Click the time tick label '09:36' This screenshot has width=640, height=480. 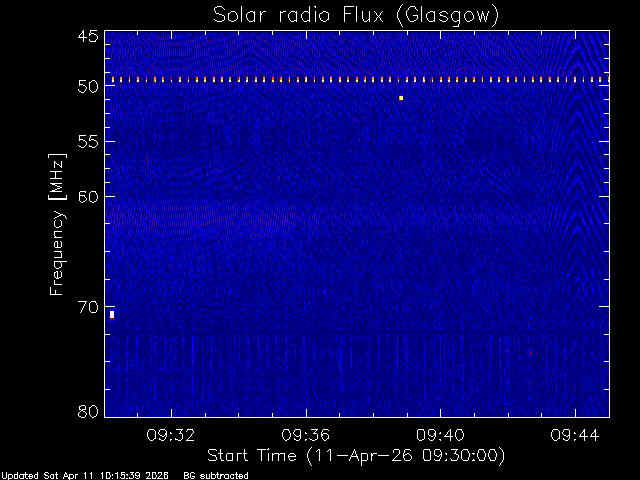(x=306, y=435)
